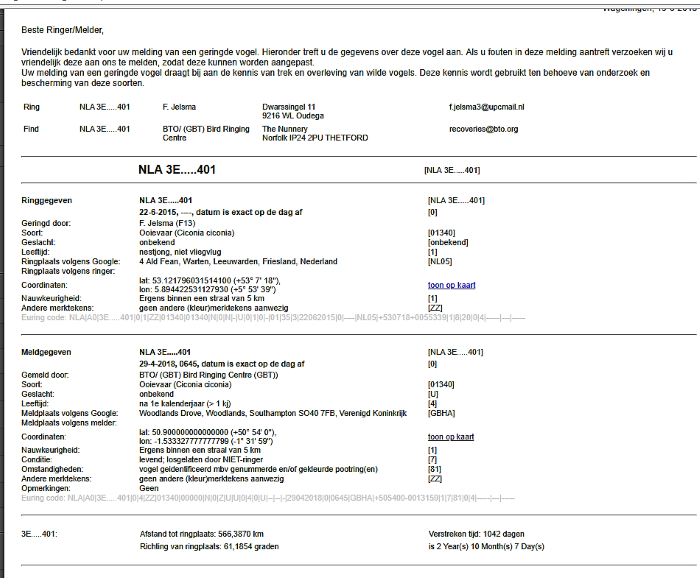Image resolution: width=700 pixels, height=578 pixels.
Task: Select code '[GBHA]'
Action: point(441,413)
